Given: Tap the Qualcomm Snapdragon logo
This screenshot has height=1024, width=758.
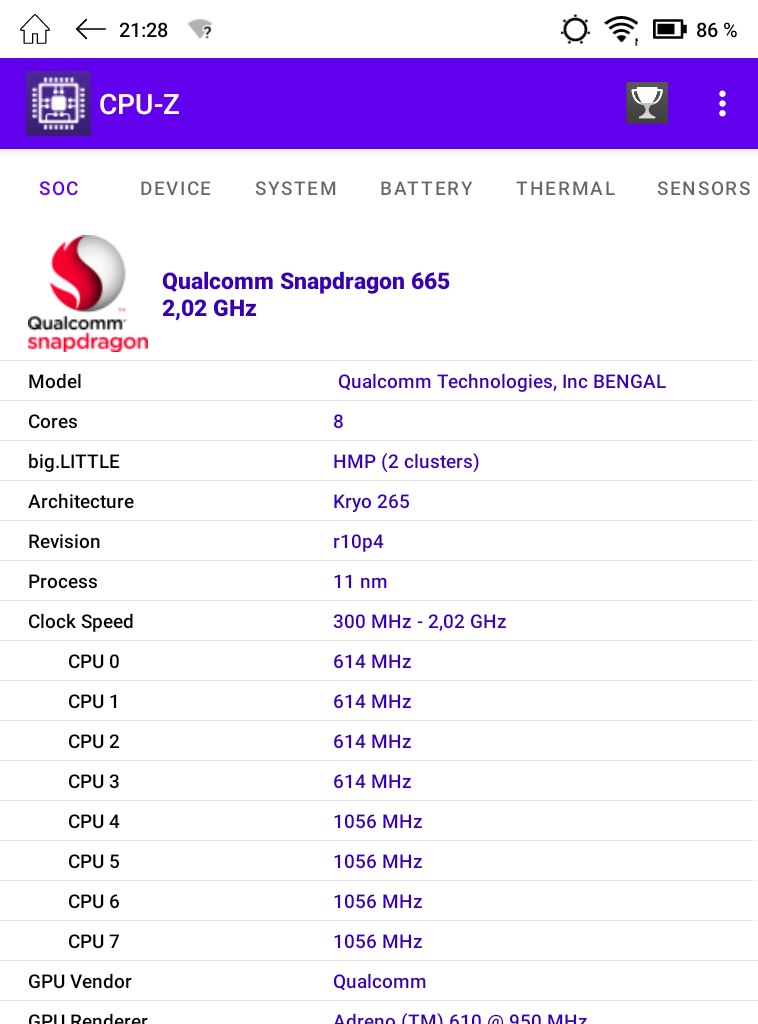Looking at the screenshot, I should coord(87,293).
